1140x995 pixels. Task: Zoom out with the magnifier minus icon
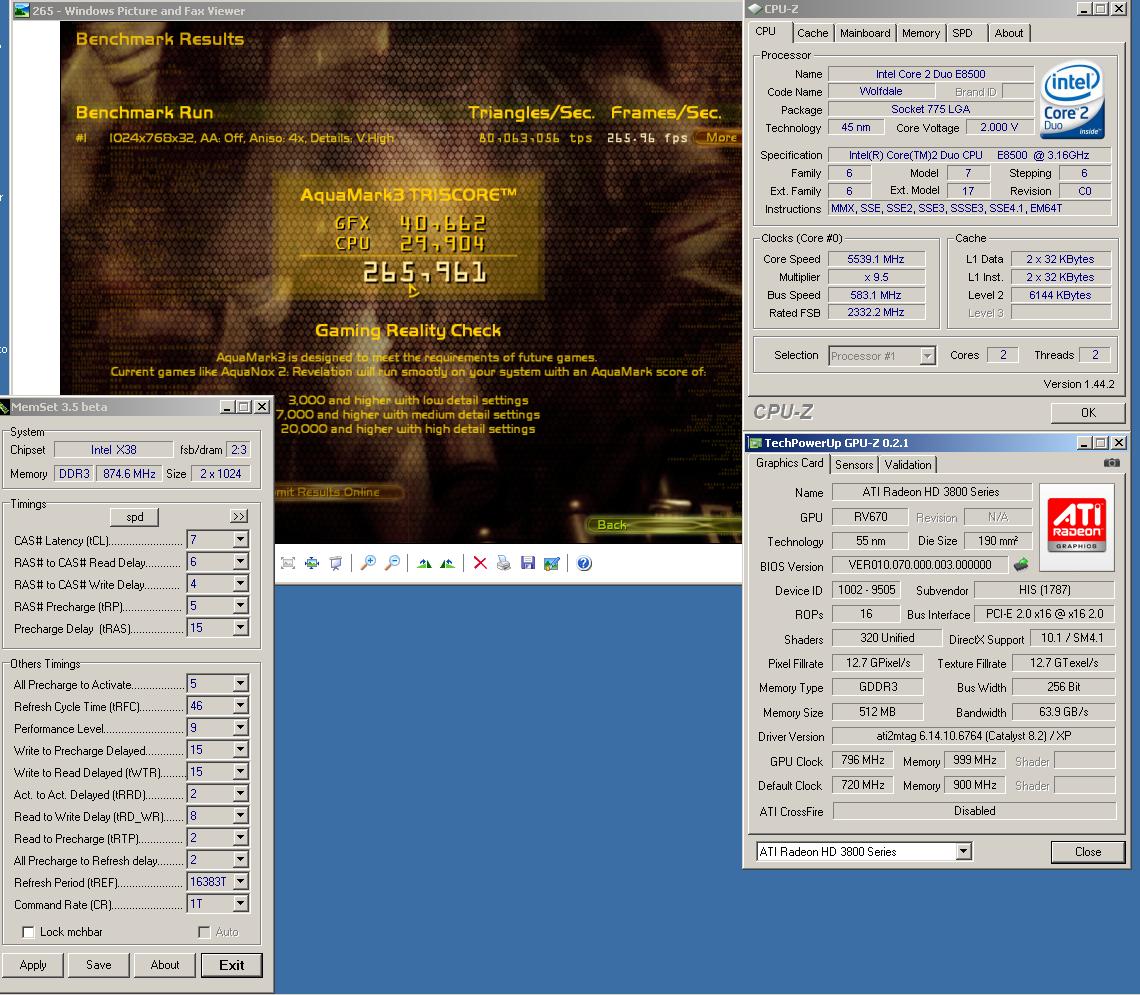coord(393,563)
